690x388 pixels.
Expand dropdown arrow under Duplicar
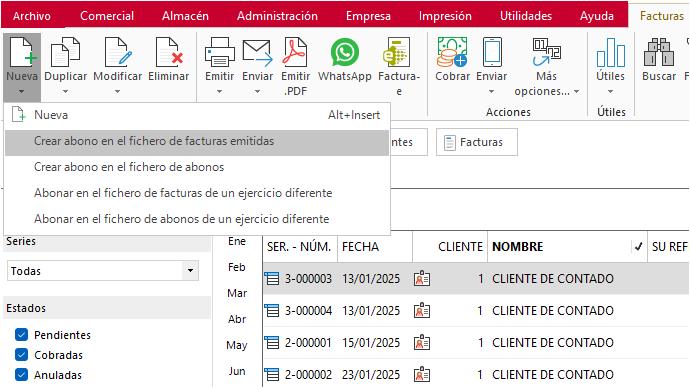[65, 92]
